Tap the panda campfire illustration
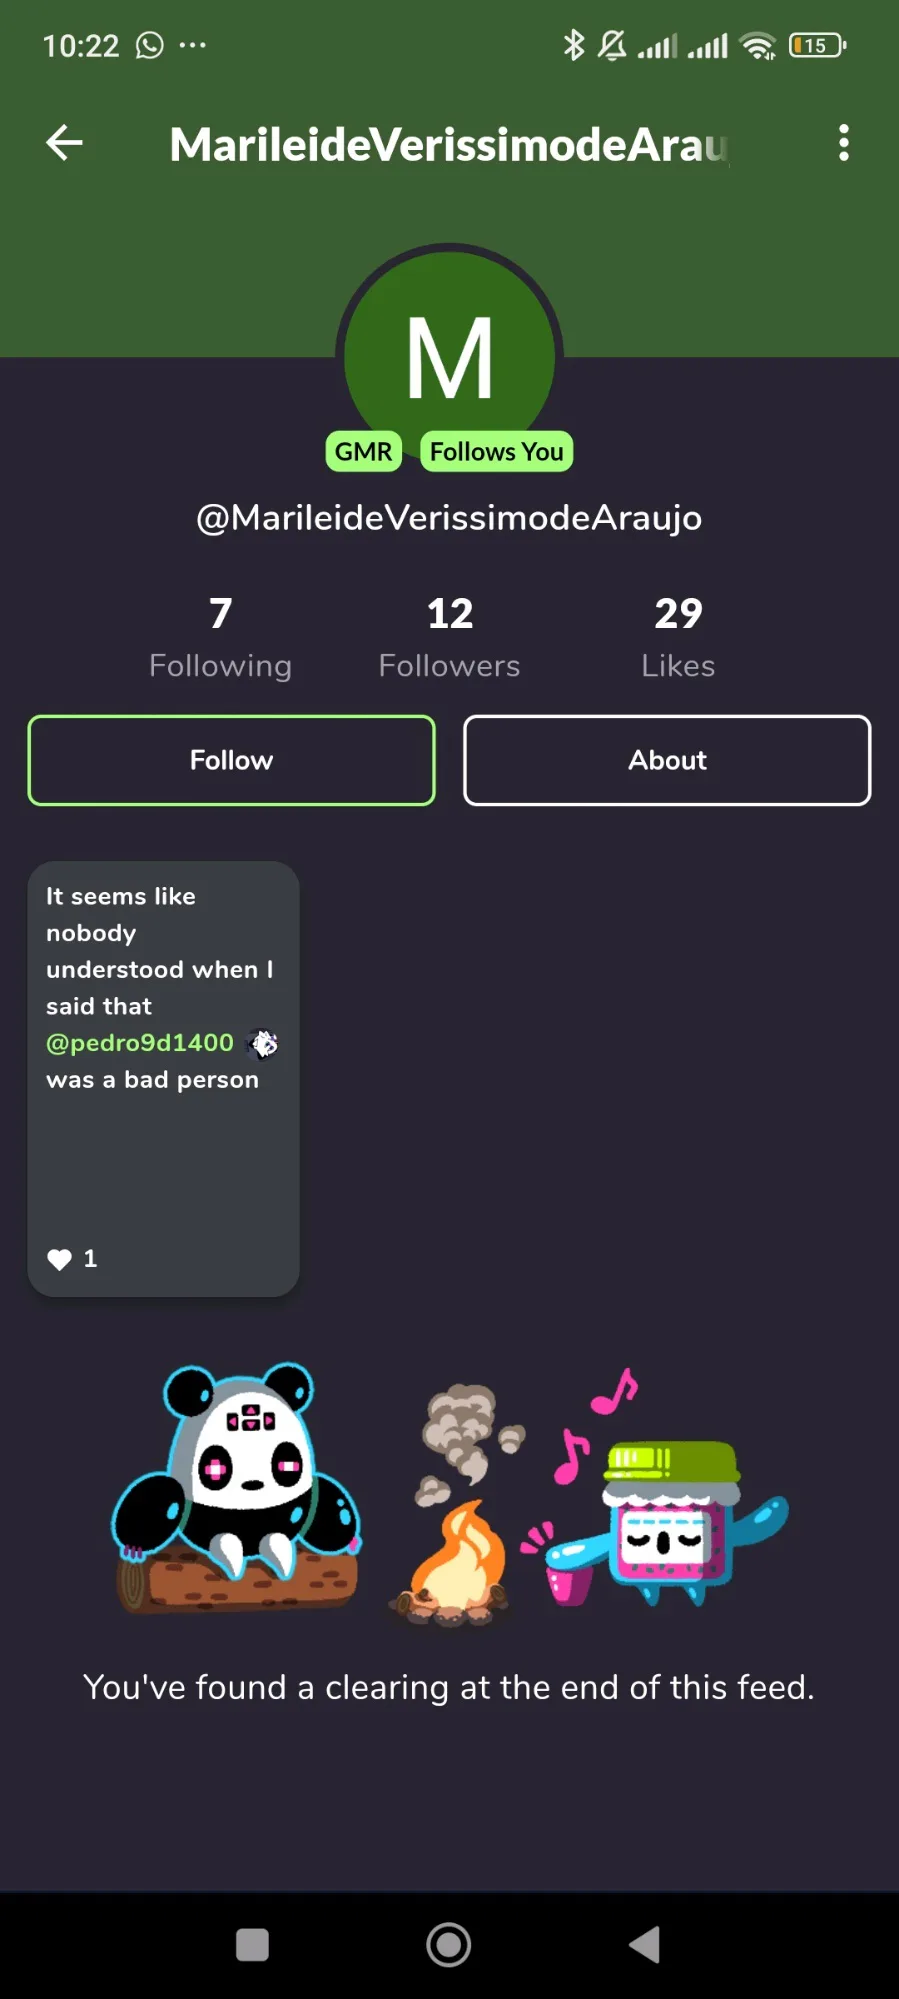 [449, 1488]
